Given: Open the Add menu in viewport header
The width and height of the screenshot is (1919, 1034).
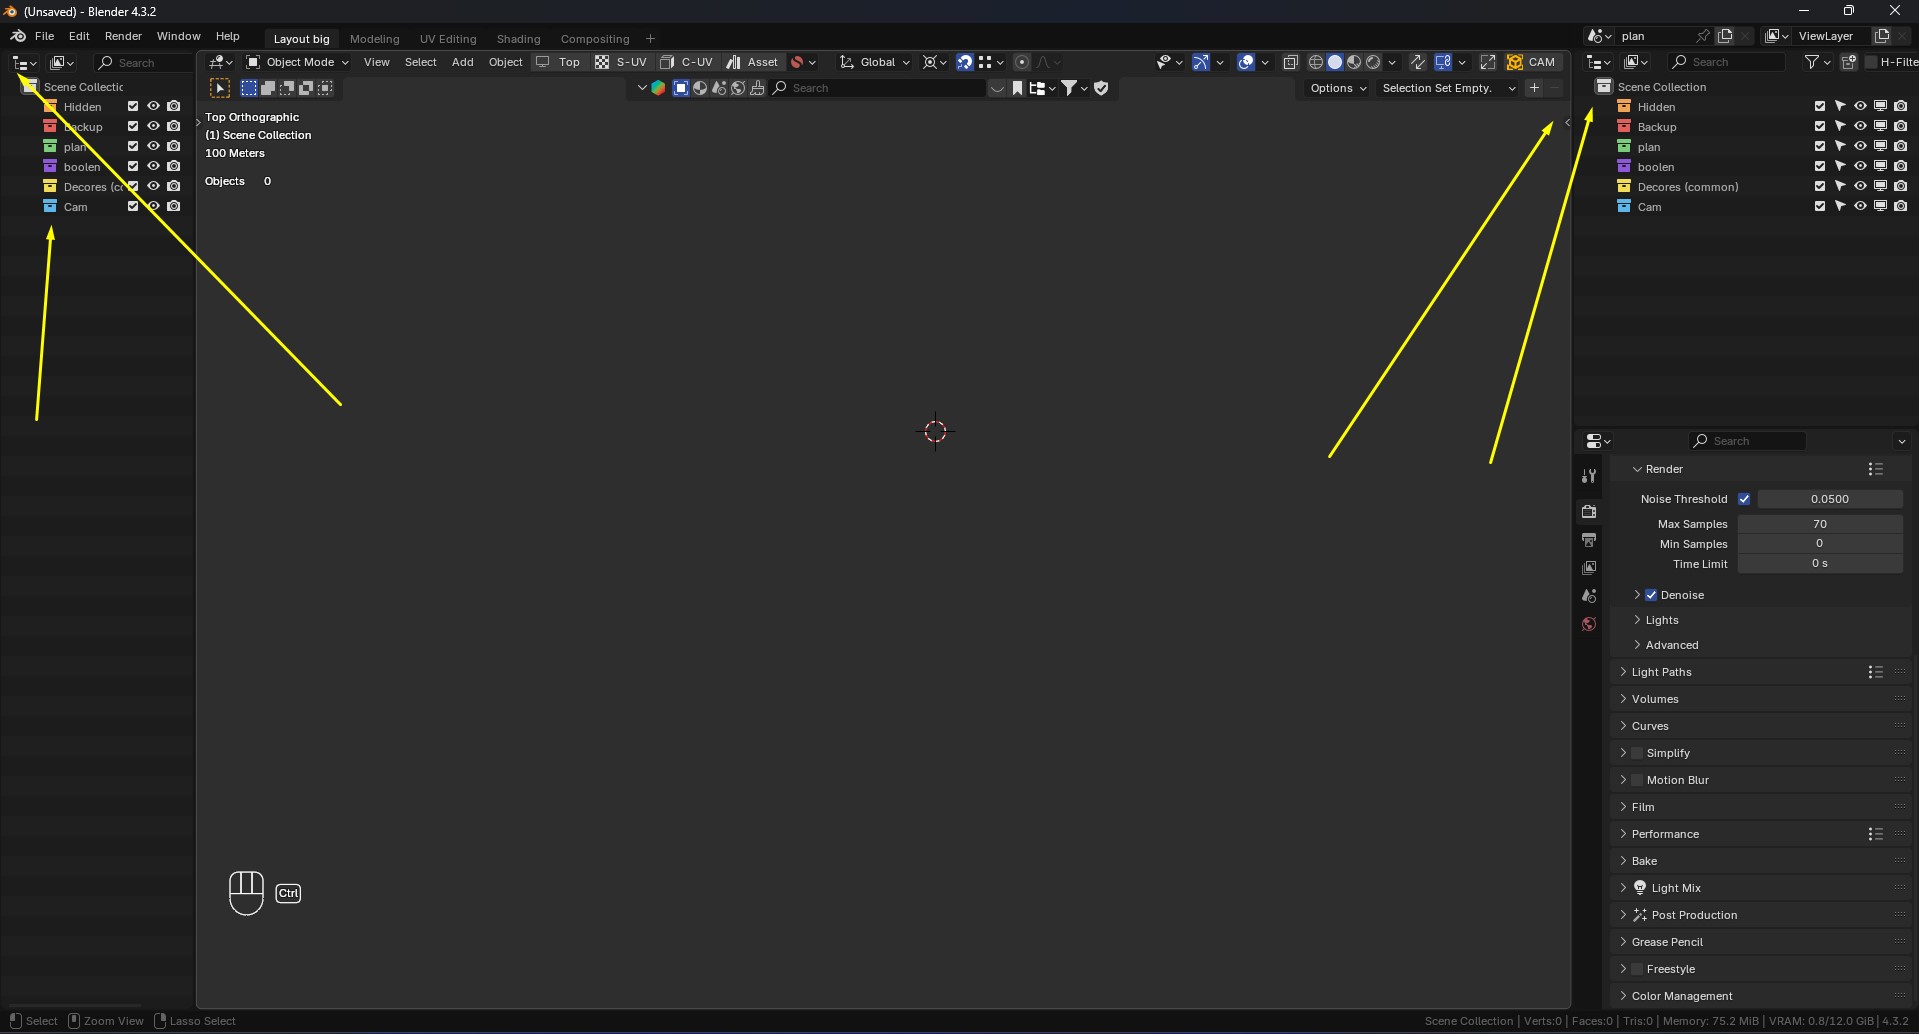Looking at the screenshot, I should [462, 62].
